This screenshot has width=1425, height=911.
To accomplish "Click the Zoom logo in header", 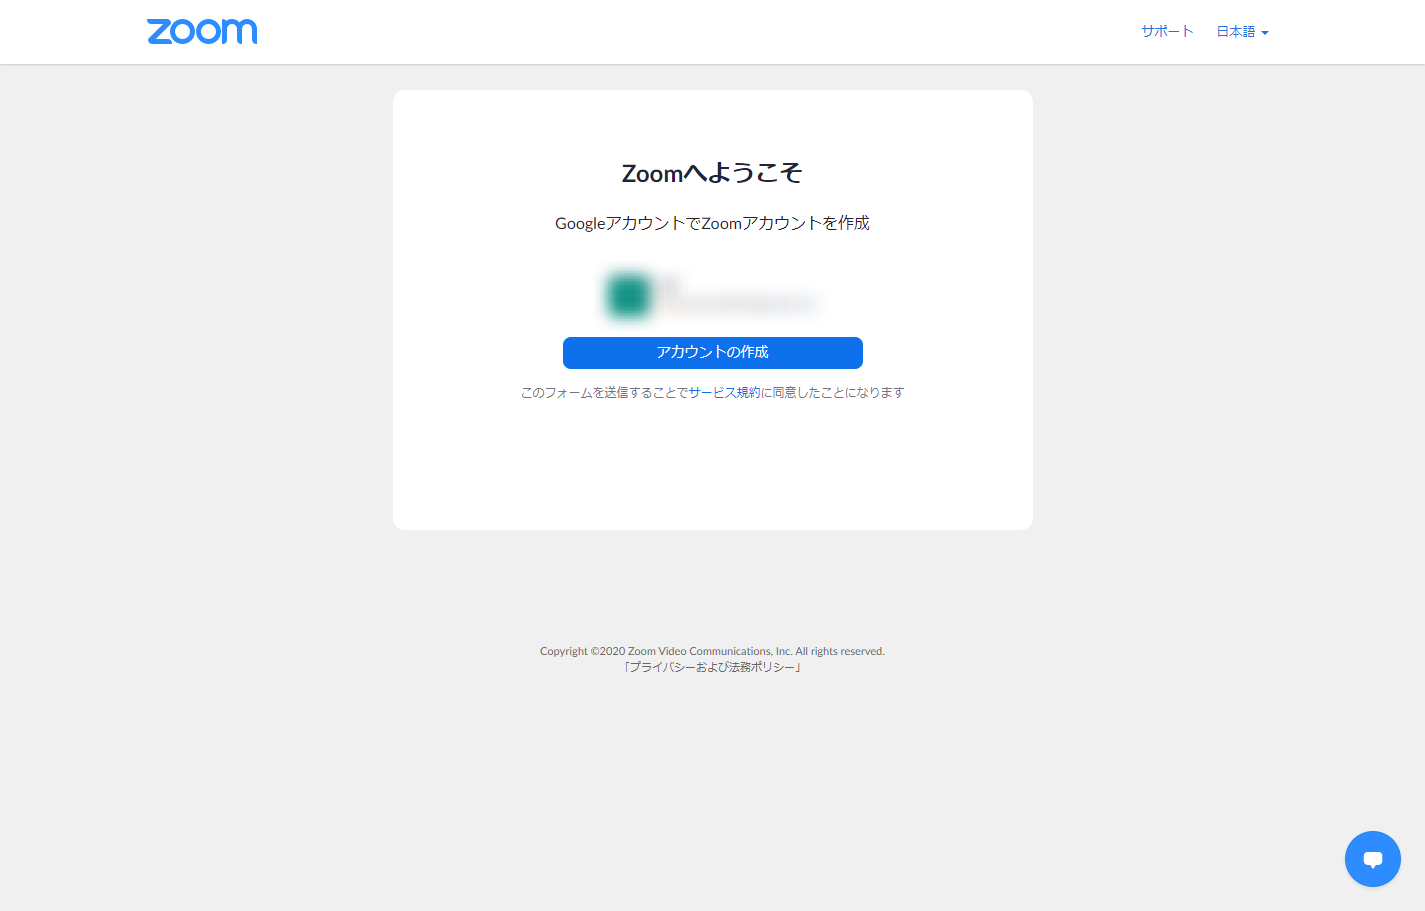I will coord(202,31).
